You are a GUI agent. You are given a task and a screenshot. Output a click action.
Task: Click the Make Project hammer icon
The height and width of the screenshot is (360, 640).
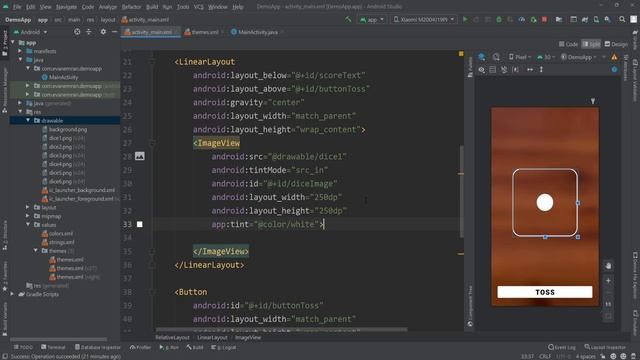point(348,19)
